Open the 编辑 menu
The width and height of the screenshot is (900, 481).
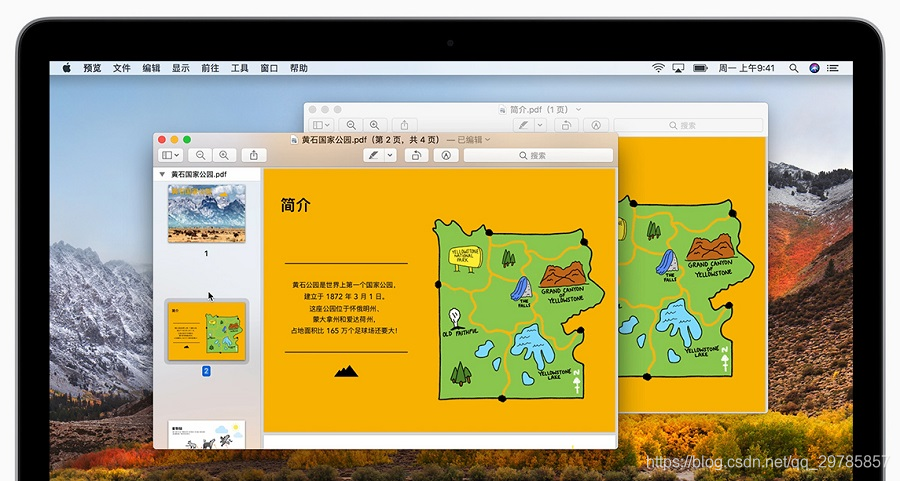[151, 68]
